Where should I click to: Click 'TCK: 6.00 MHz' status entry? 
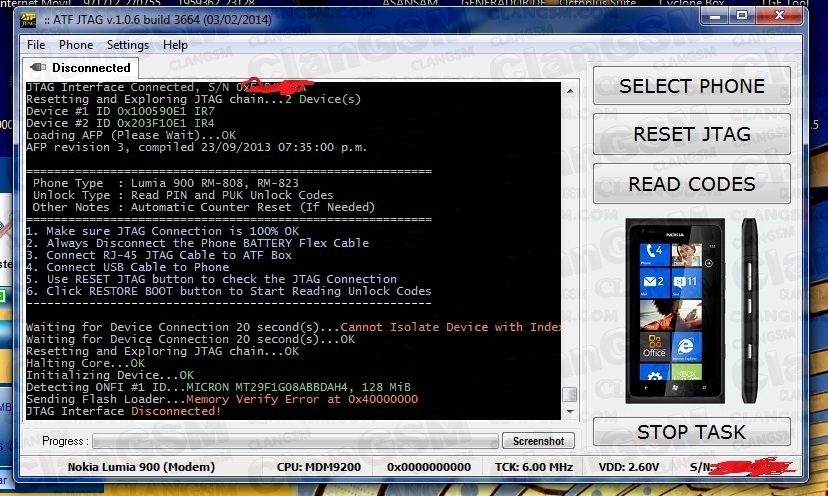pos(533,467)
